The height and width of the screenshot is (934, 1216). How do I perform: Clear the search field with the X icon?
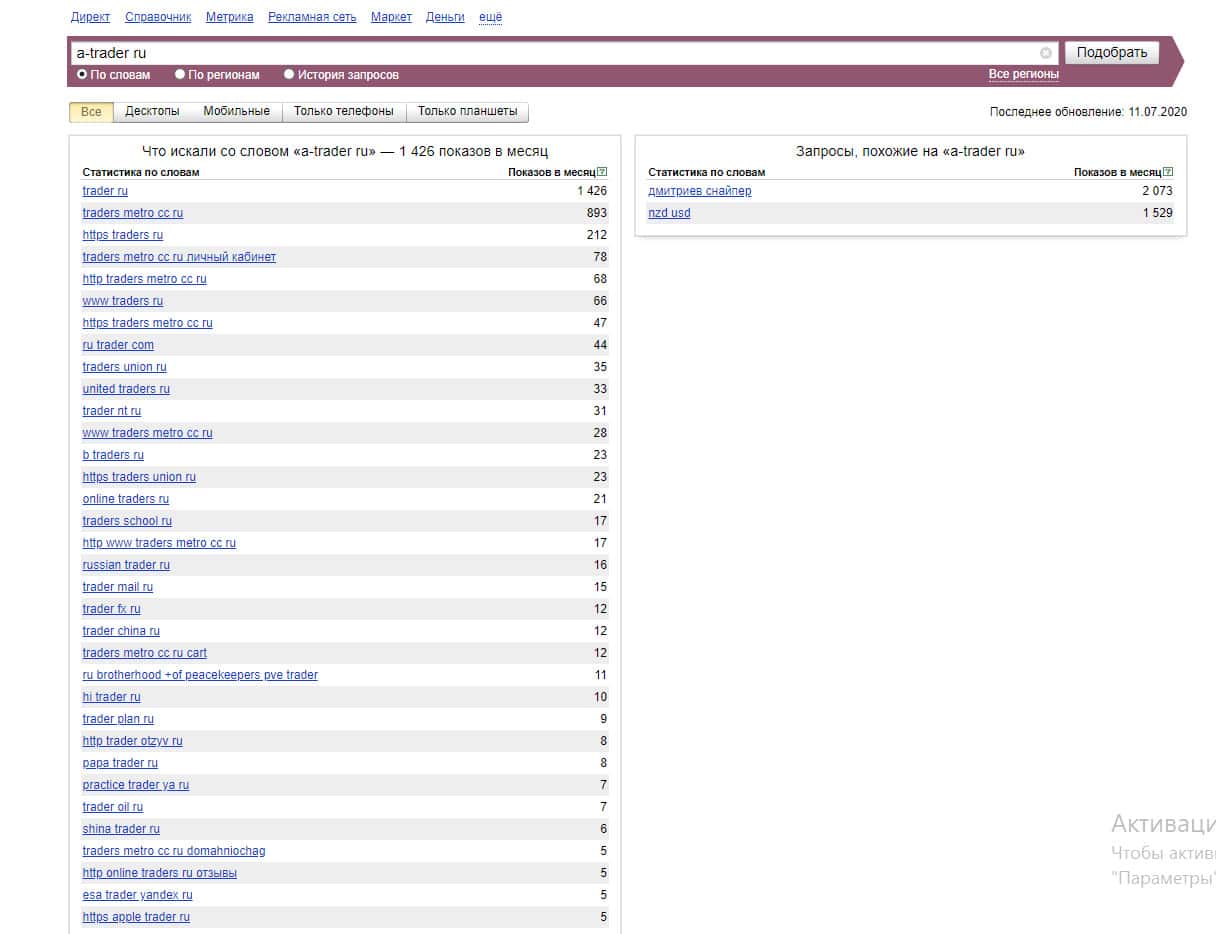[x=1045, y=53]
